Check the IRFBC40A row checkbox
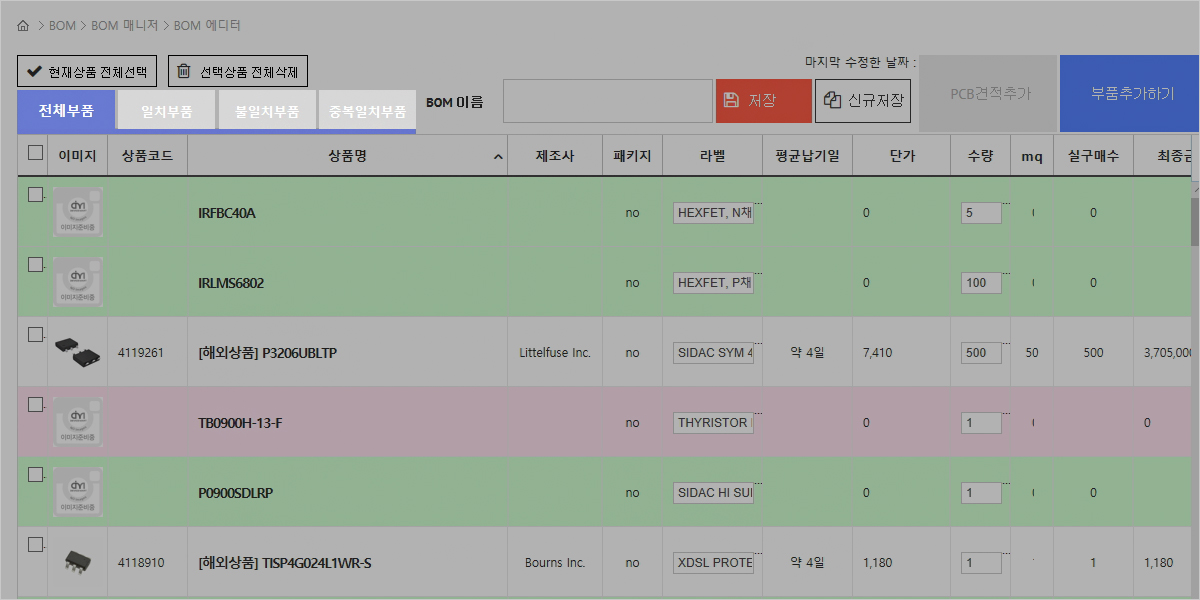 click(36, 195)
